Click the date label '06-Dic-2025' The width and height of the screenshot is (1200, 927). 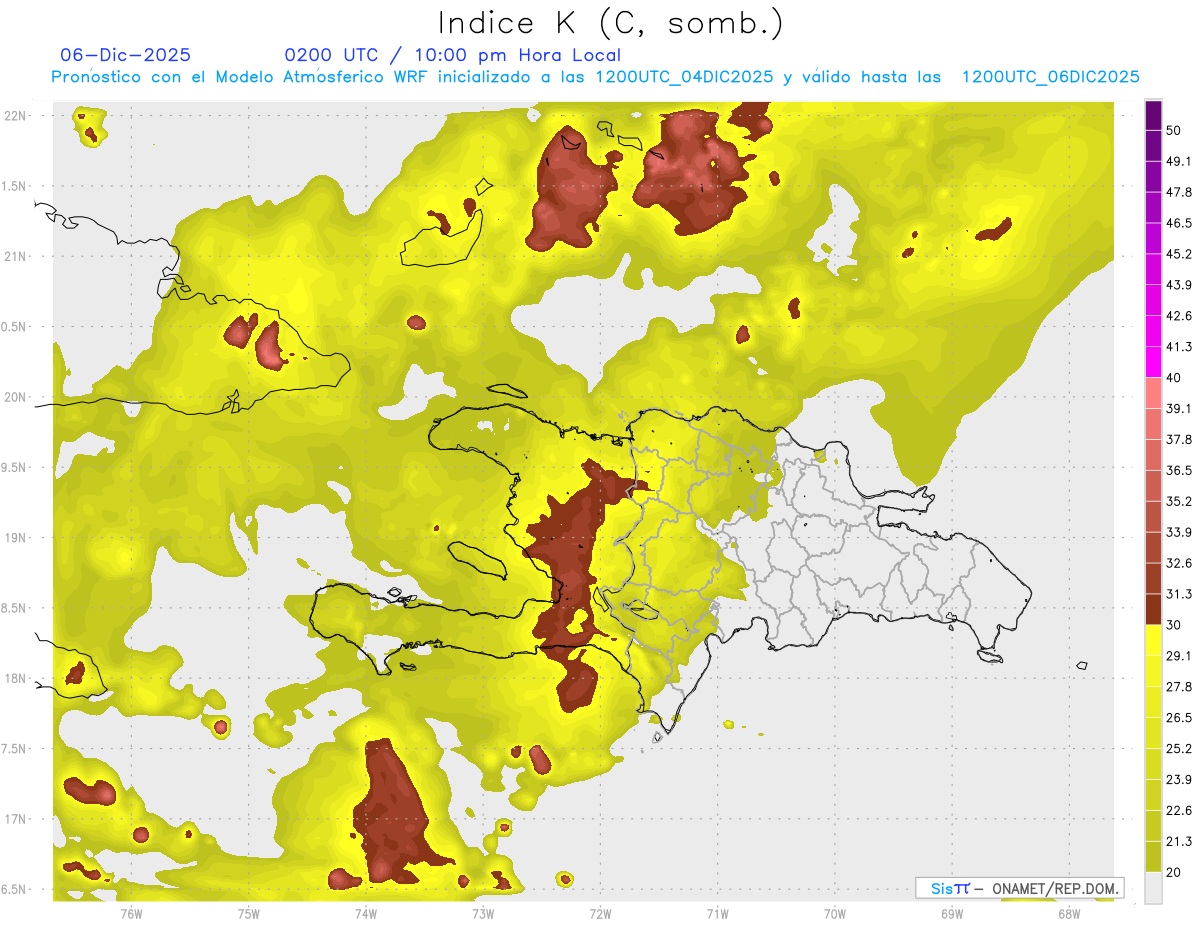126,55
